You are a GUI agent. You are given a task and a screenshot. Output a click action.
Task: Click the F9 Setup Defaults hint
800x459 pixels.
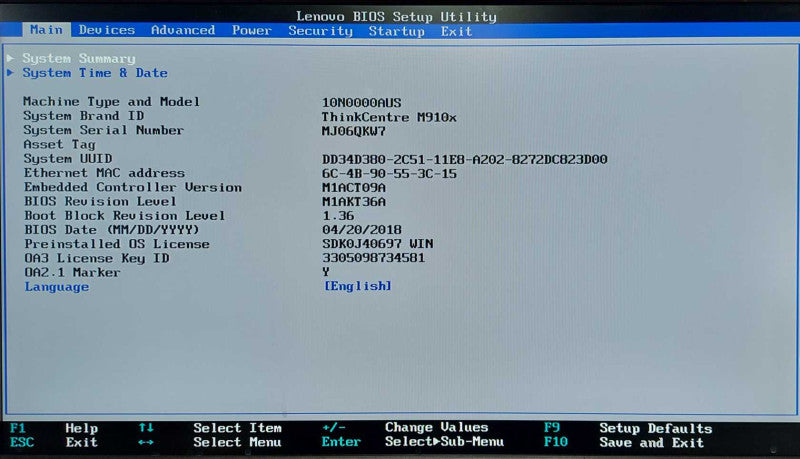[628, 428]
